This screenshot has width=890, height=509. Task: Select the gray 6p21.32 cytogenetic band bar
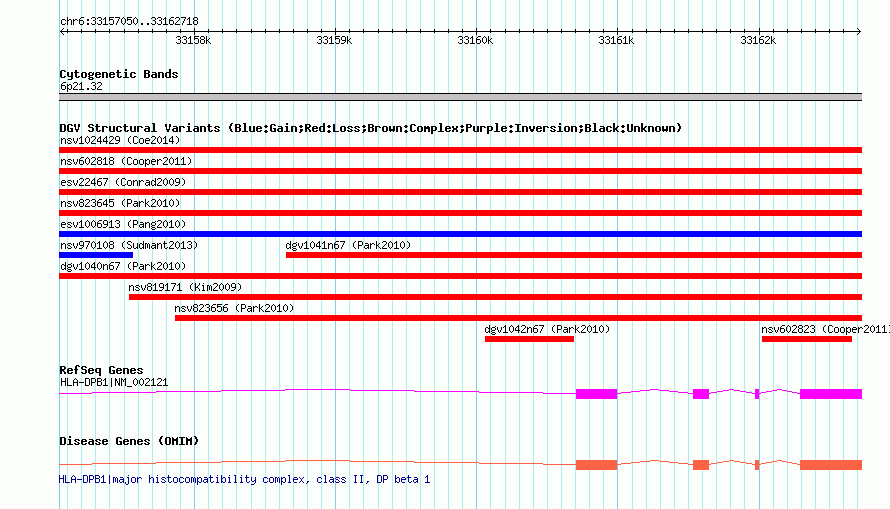coord(460,97)
